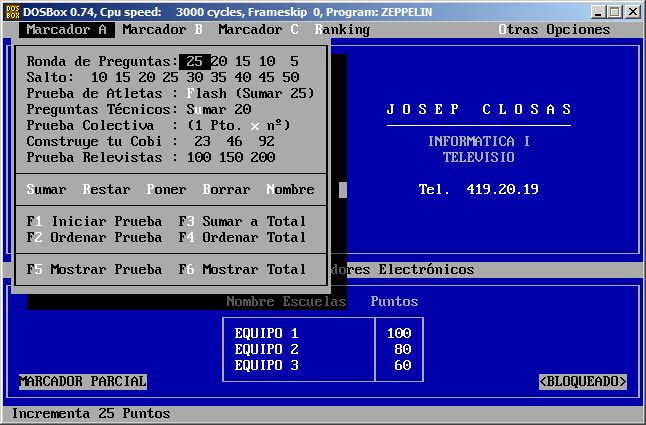
Task: Click the DOSBox icon in title bar
Action: [12, 11]
